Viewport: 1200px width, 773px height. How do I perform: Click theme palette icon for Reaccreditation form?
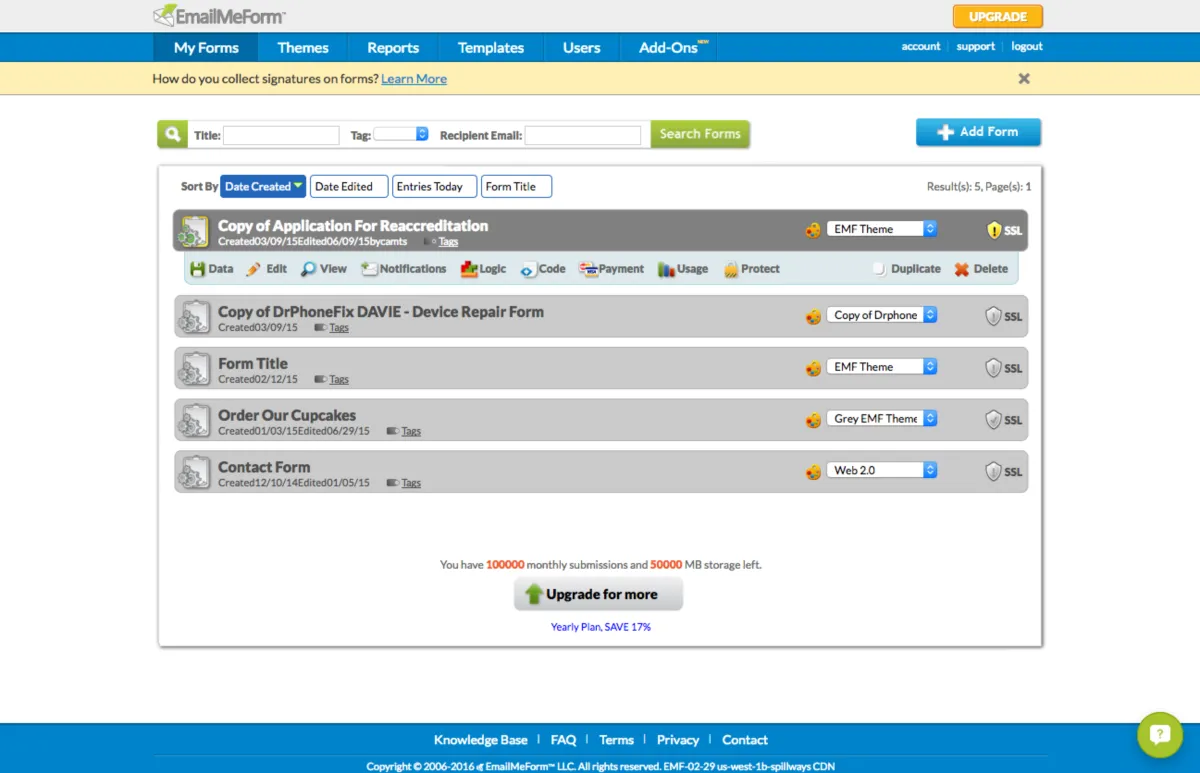tap(814, 230)
